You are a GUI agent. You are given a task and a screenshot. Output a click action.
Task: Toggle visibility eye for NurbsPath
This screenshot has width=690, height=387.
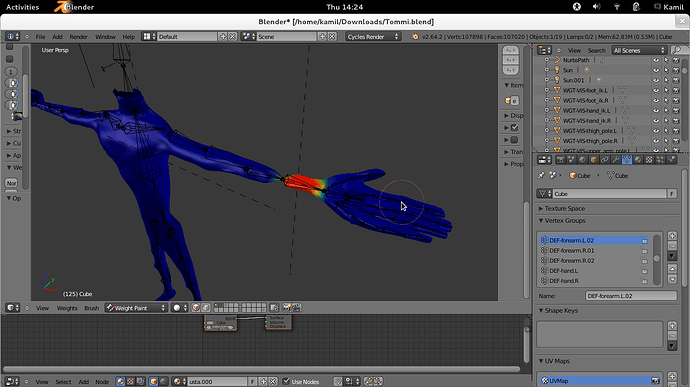(x=656, y=60)
